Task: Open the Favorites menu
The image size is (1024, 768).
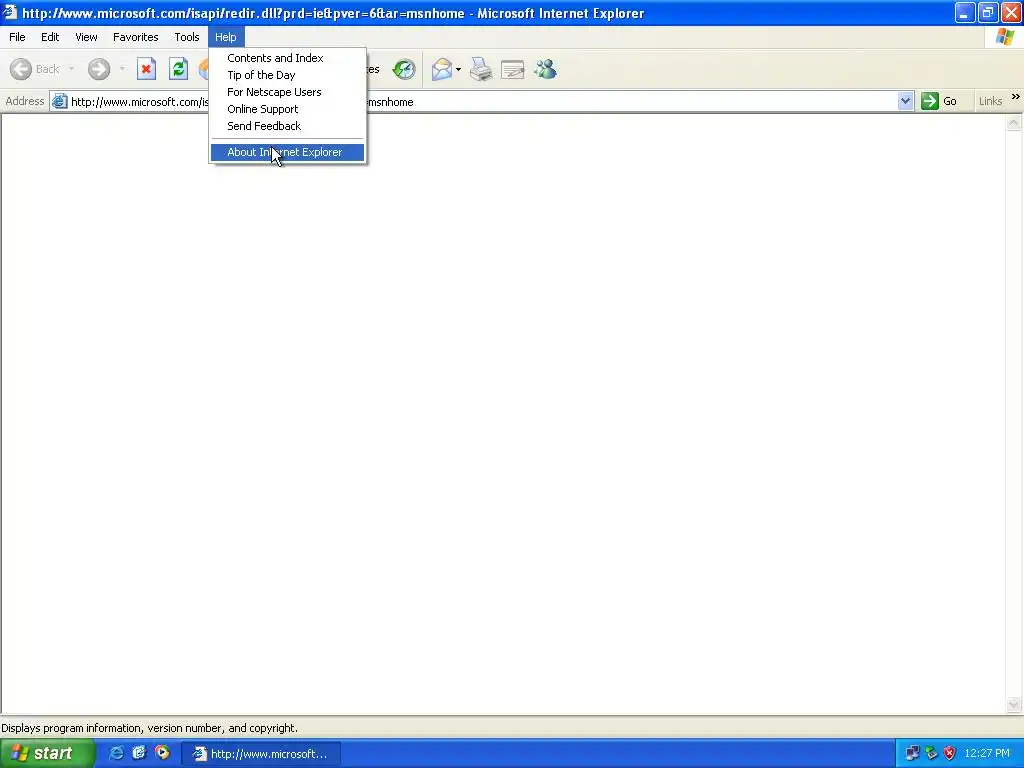Action: pos(135,37)
